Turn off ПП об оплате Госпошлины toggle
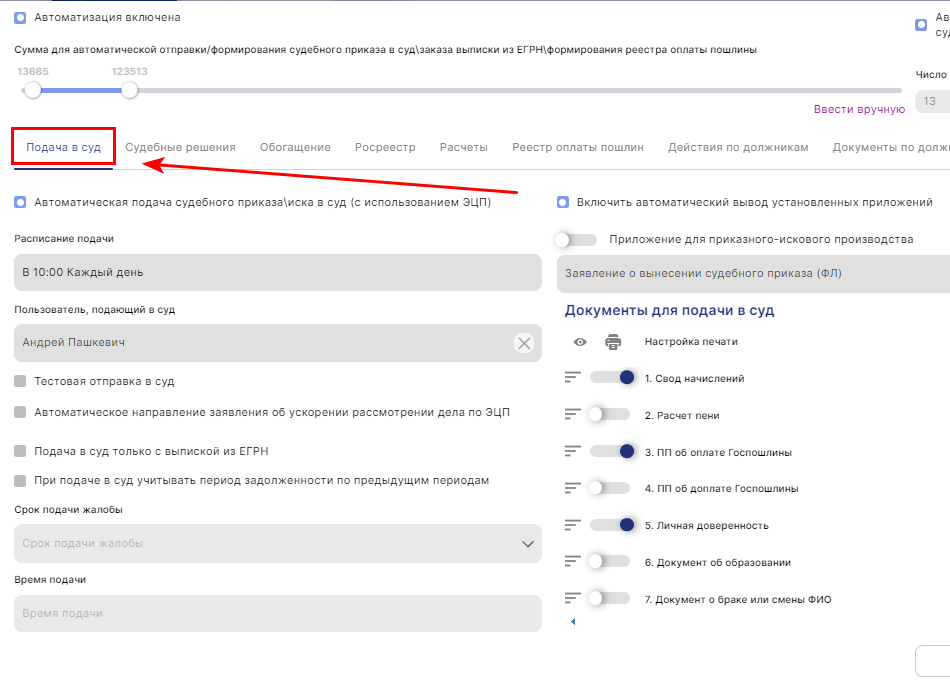Viewport: 950px width, 687px height. pos(609,452)
